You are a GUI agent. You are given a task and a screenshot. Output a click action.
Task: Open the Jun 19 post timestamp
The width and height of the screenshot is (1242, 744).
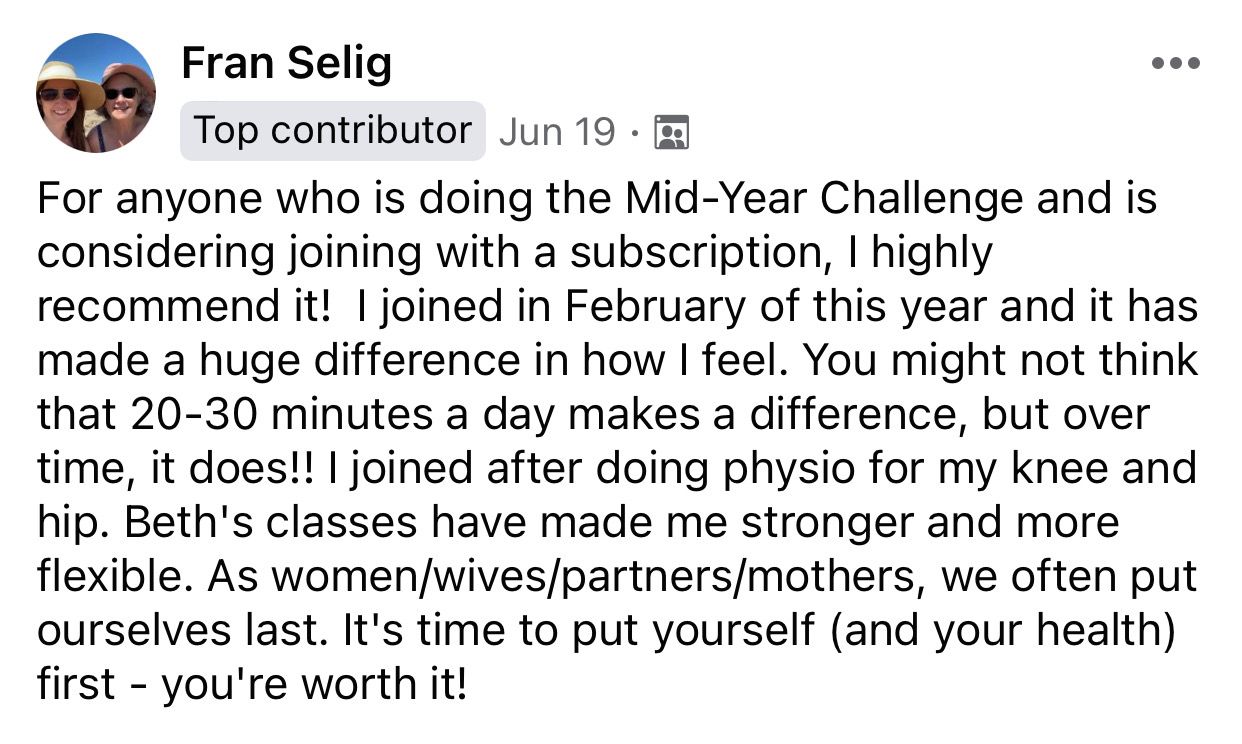pyautogui.click(x=556, y=132)
